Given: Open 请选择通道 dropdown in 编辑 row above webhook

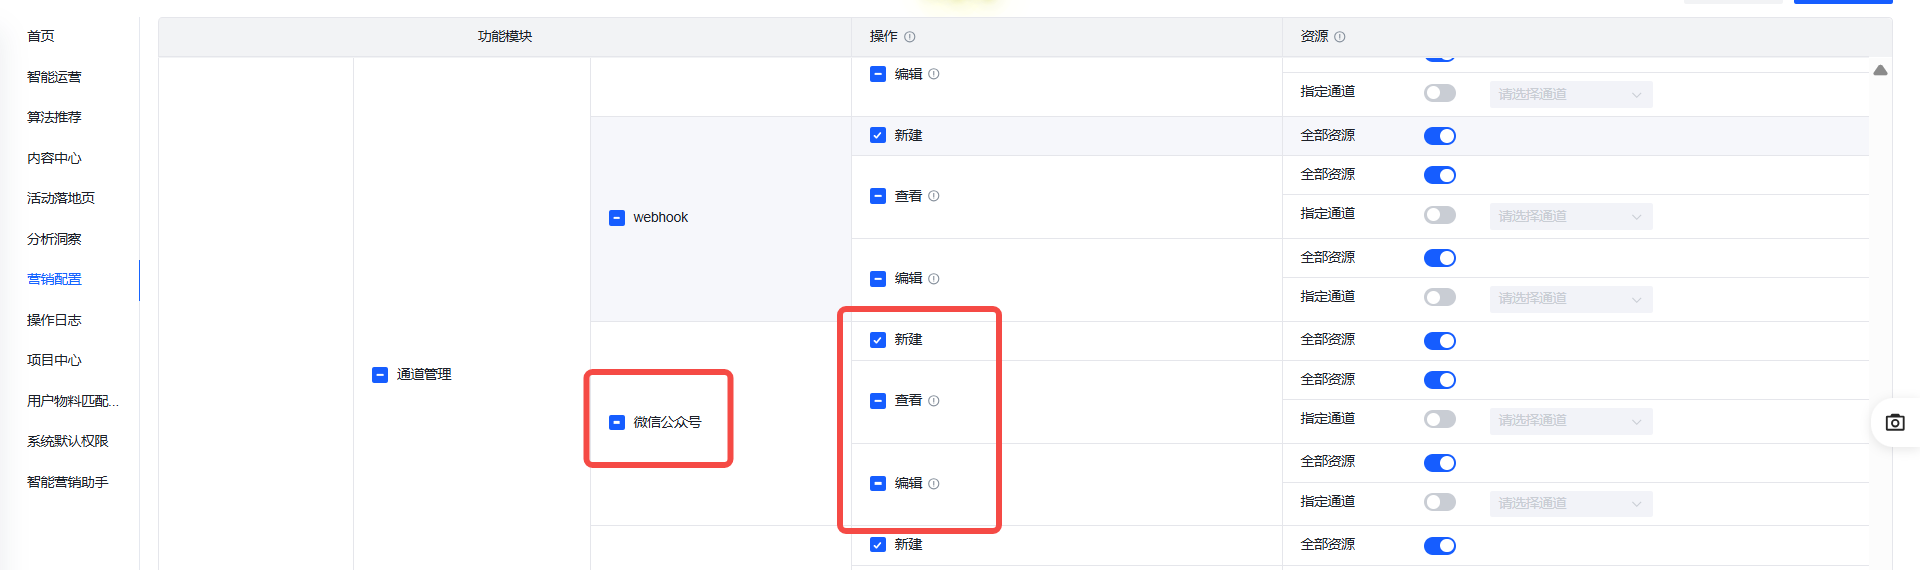Looking at the screenshot, I should (x=1571, y=94).
